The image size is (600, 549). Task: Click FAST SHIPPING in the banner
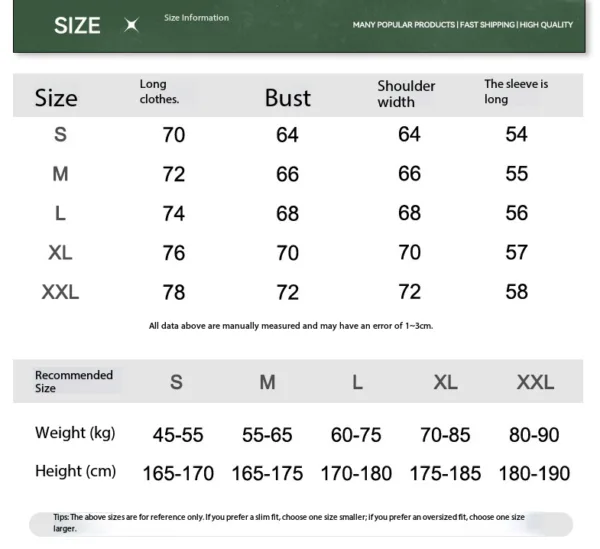pyautogui.click(x=487, y=24)
